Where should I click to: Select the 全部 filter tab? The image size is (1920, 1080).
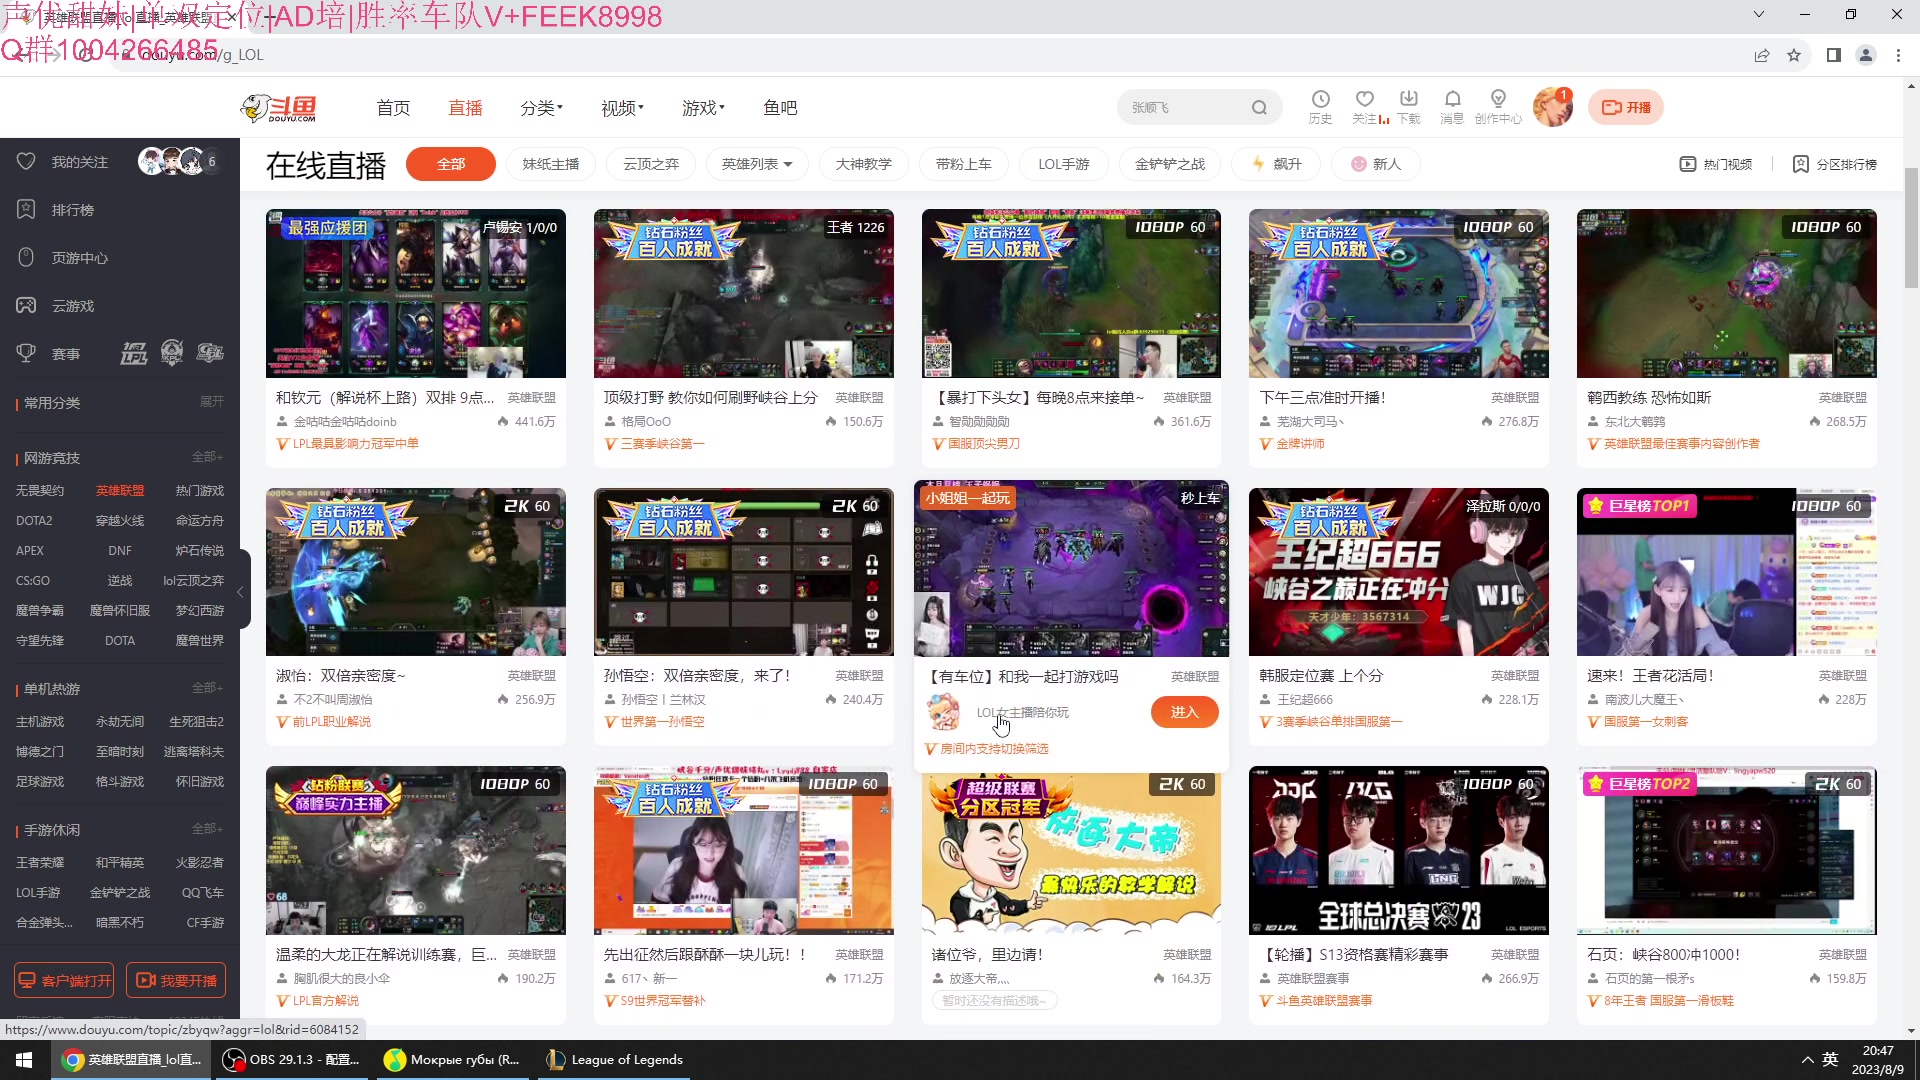click(x=451, y=164)
